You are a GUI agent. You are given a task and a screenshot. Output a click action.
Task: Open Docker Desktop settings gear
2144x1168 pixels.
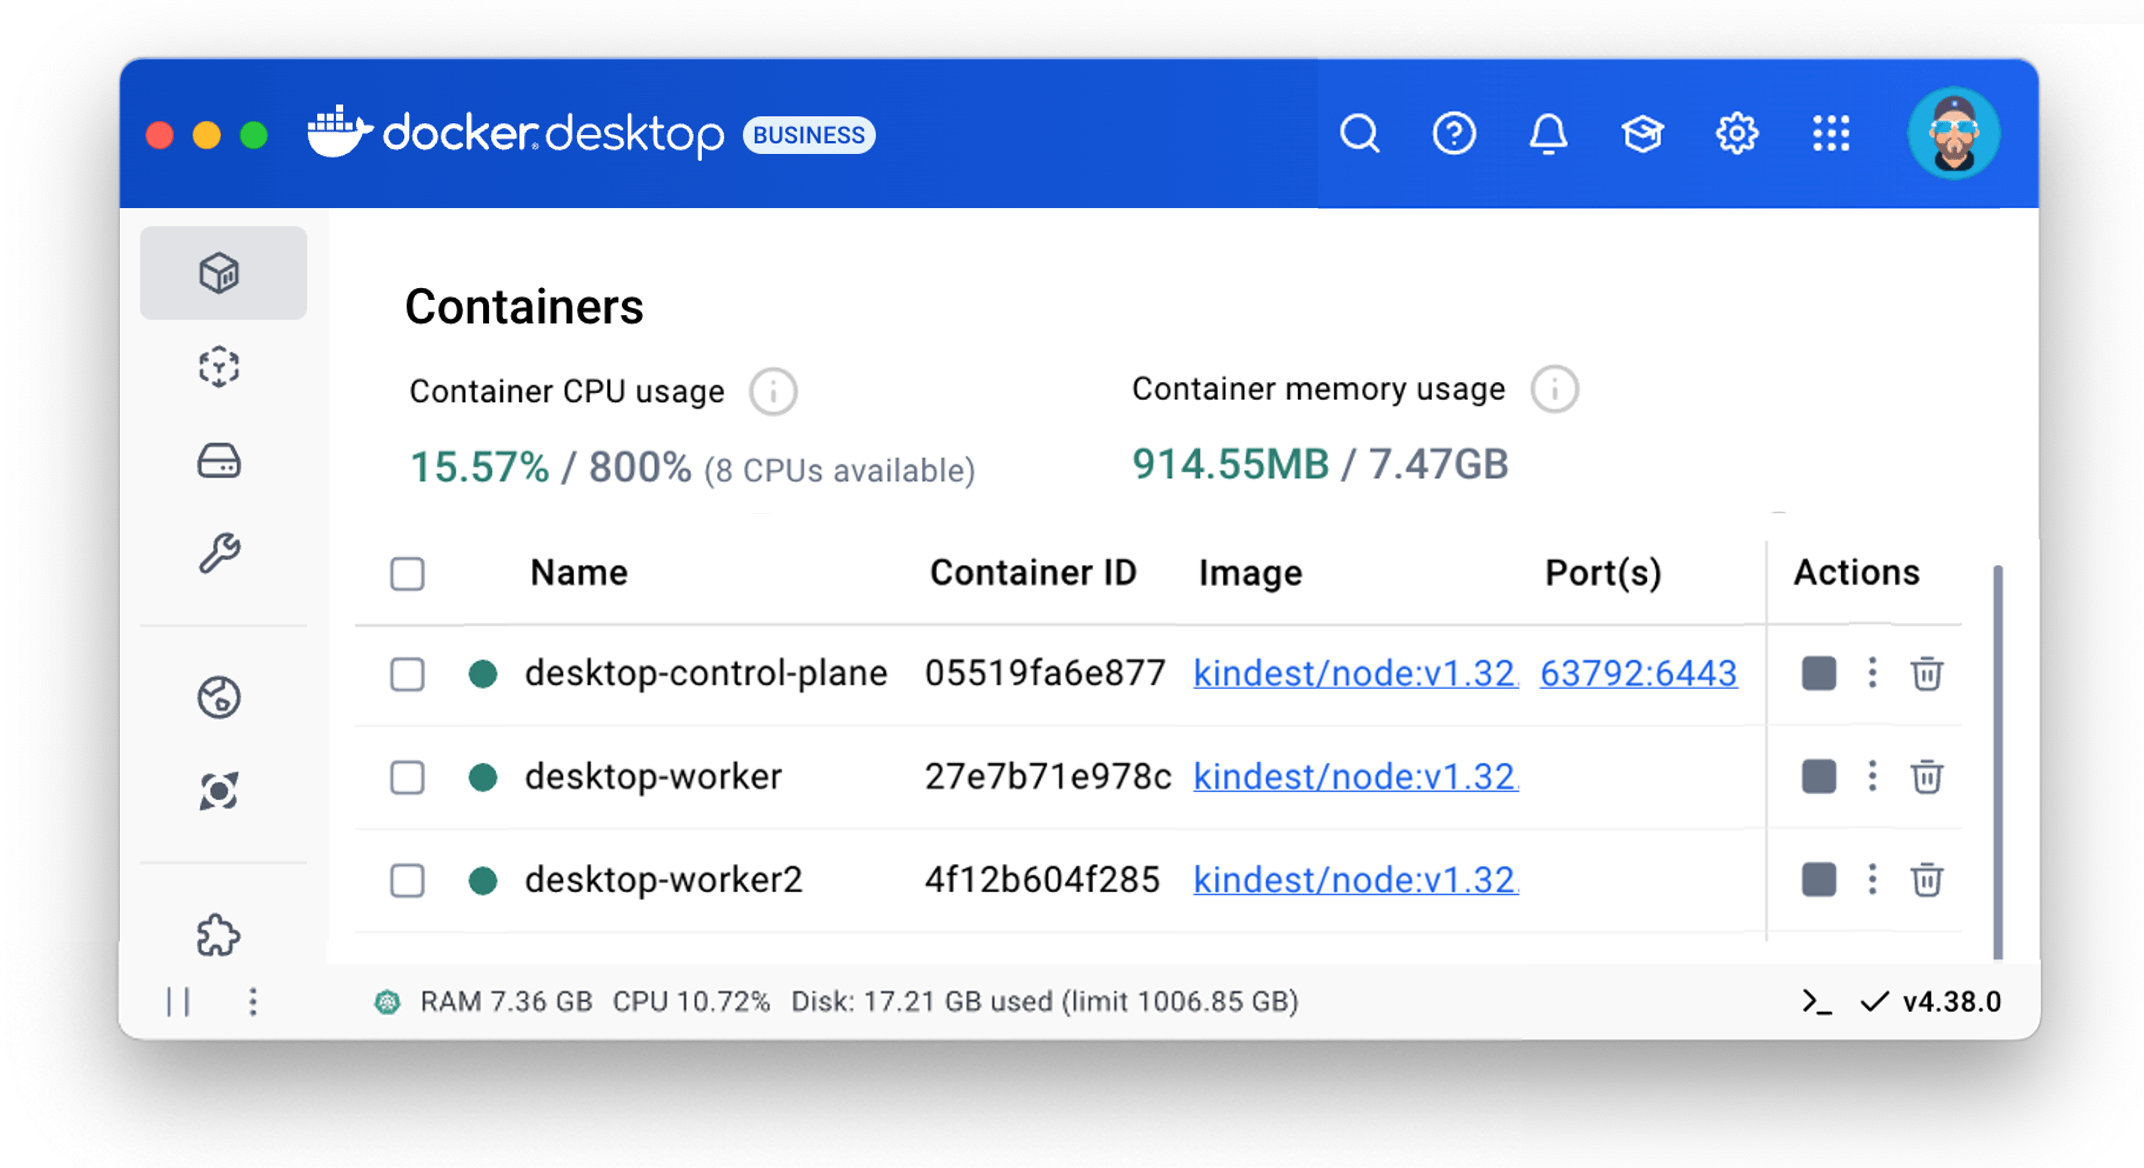click(1737, 133)
